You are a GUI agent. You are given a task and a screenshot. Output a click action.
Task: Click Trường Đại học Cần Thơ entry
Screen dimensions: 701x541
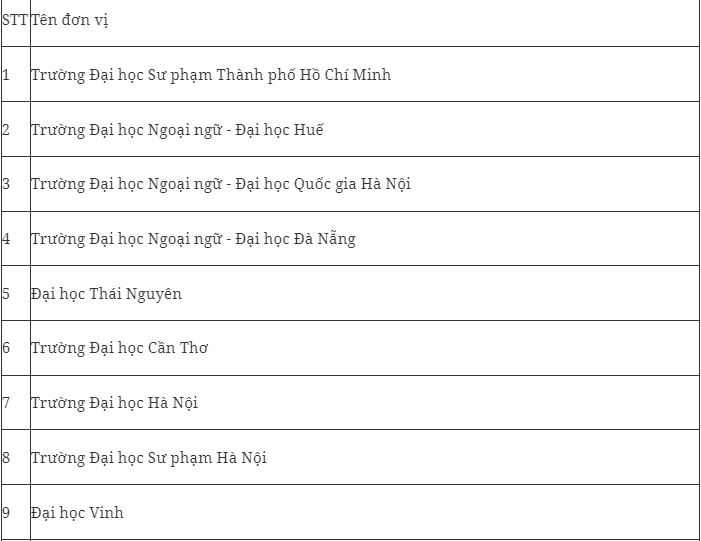click(x=120, y=348)
